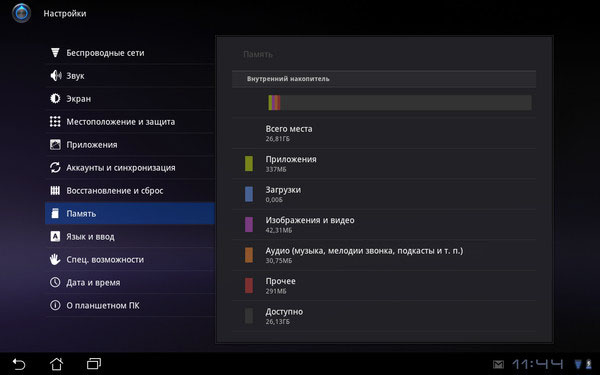Image resolution: width=600 pixels, height=375 pixels.
Task: Open Приложения 337МБ storage row
Action: click(x=384, y=164)
